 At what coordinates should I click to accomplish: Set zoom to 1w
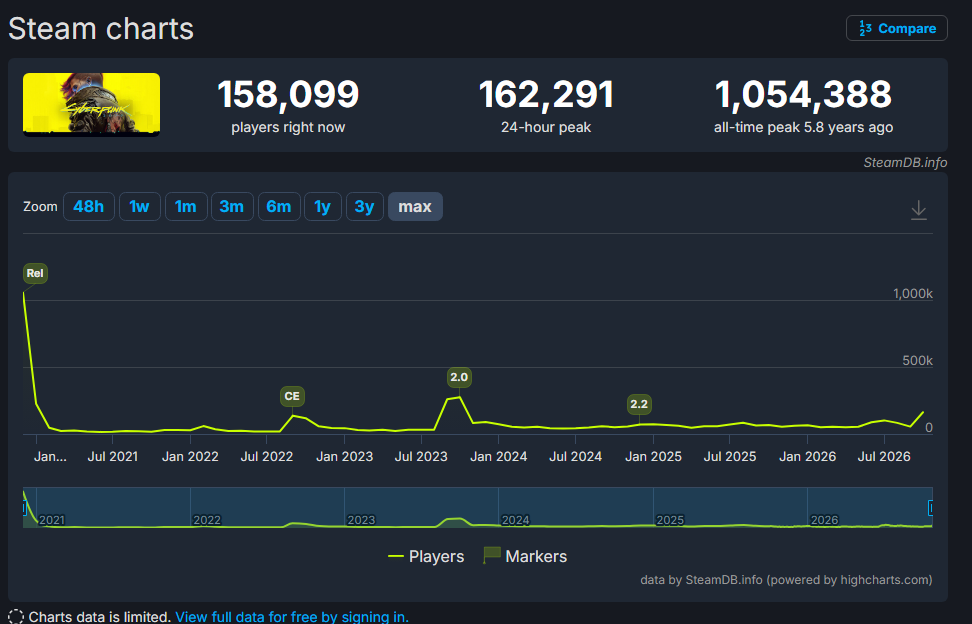(x=139, y=206)
